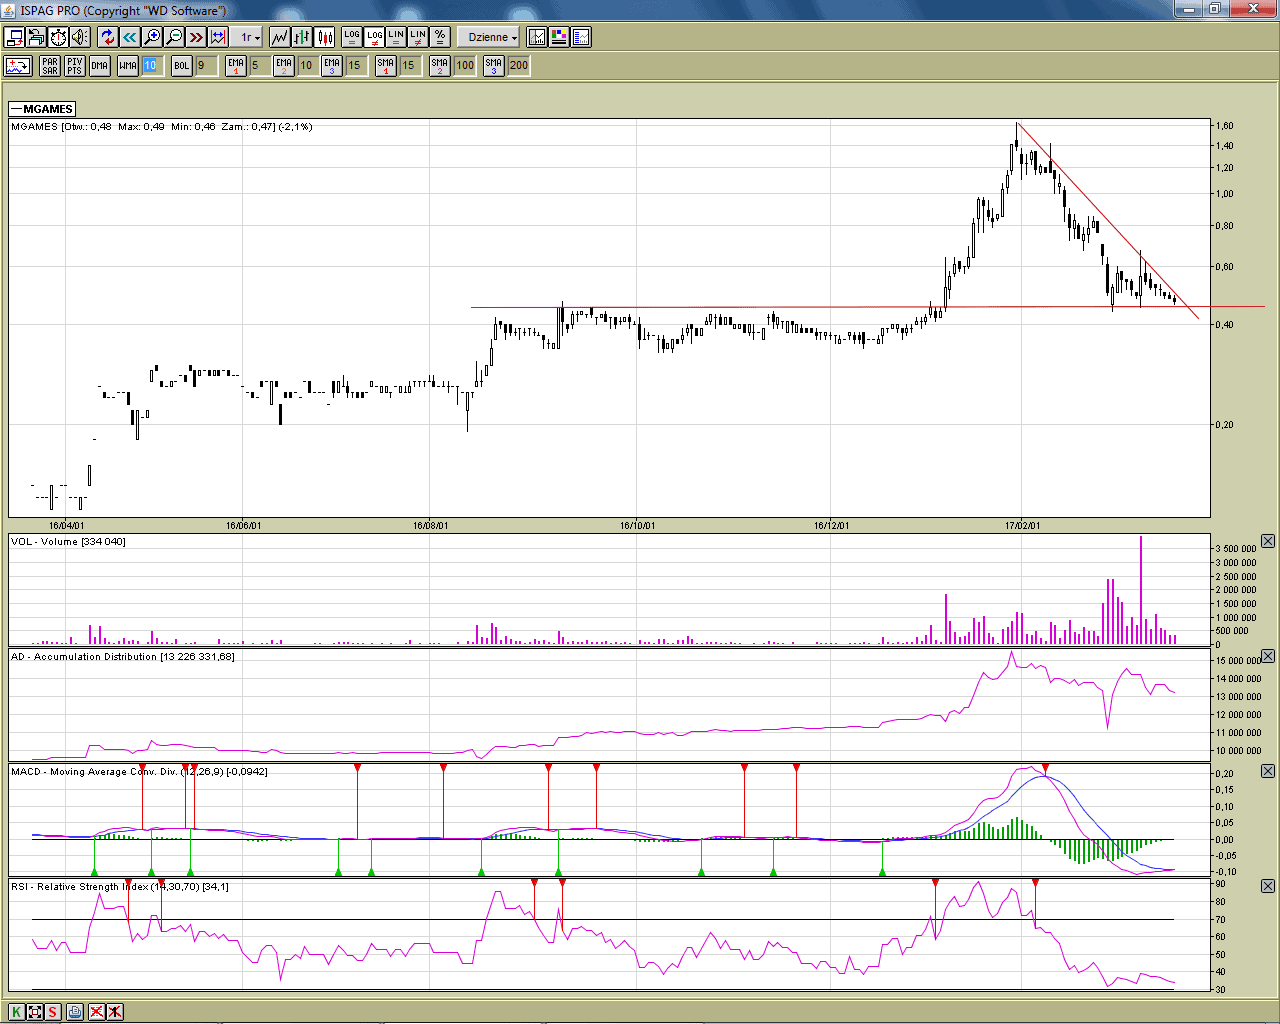Click the stopwatch timer icon
Image resolution: width=1280 pixels, height=1024 pixels.
coord(58,37)
